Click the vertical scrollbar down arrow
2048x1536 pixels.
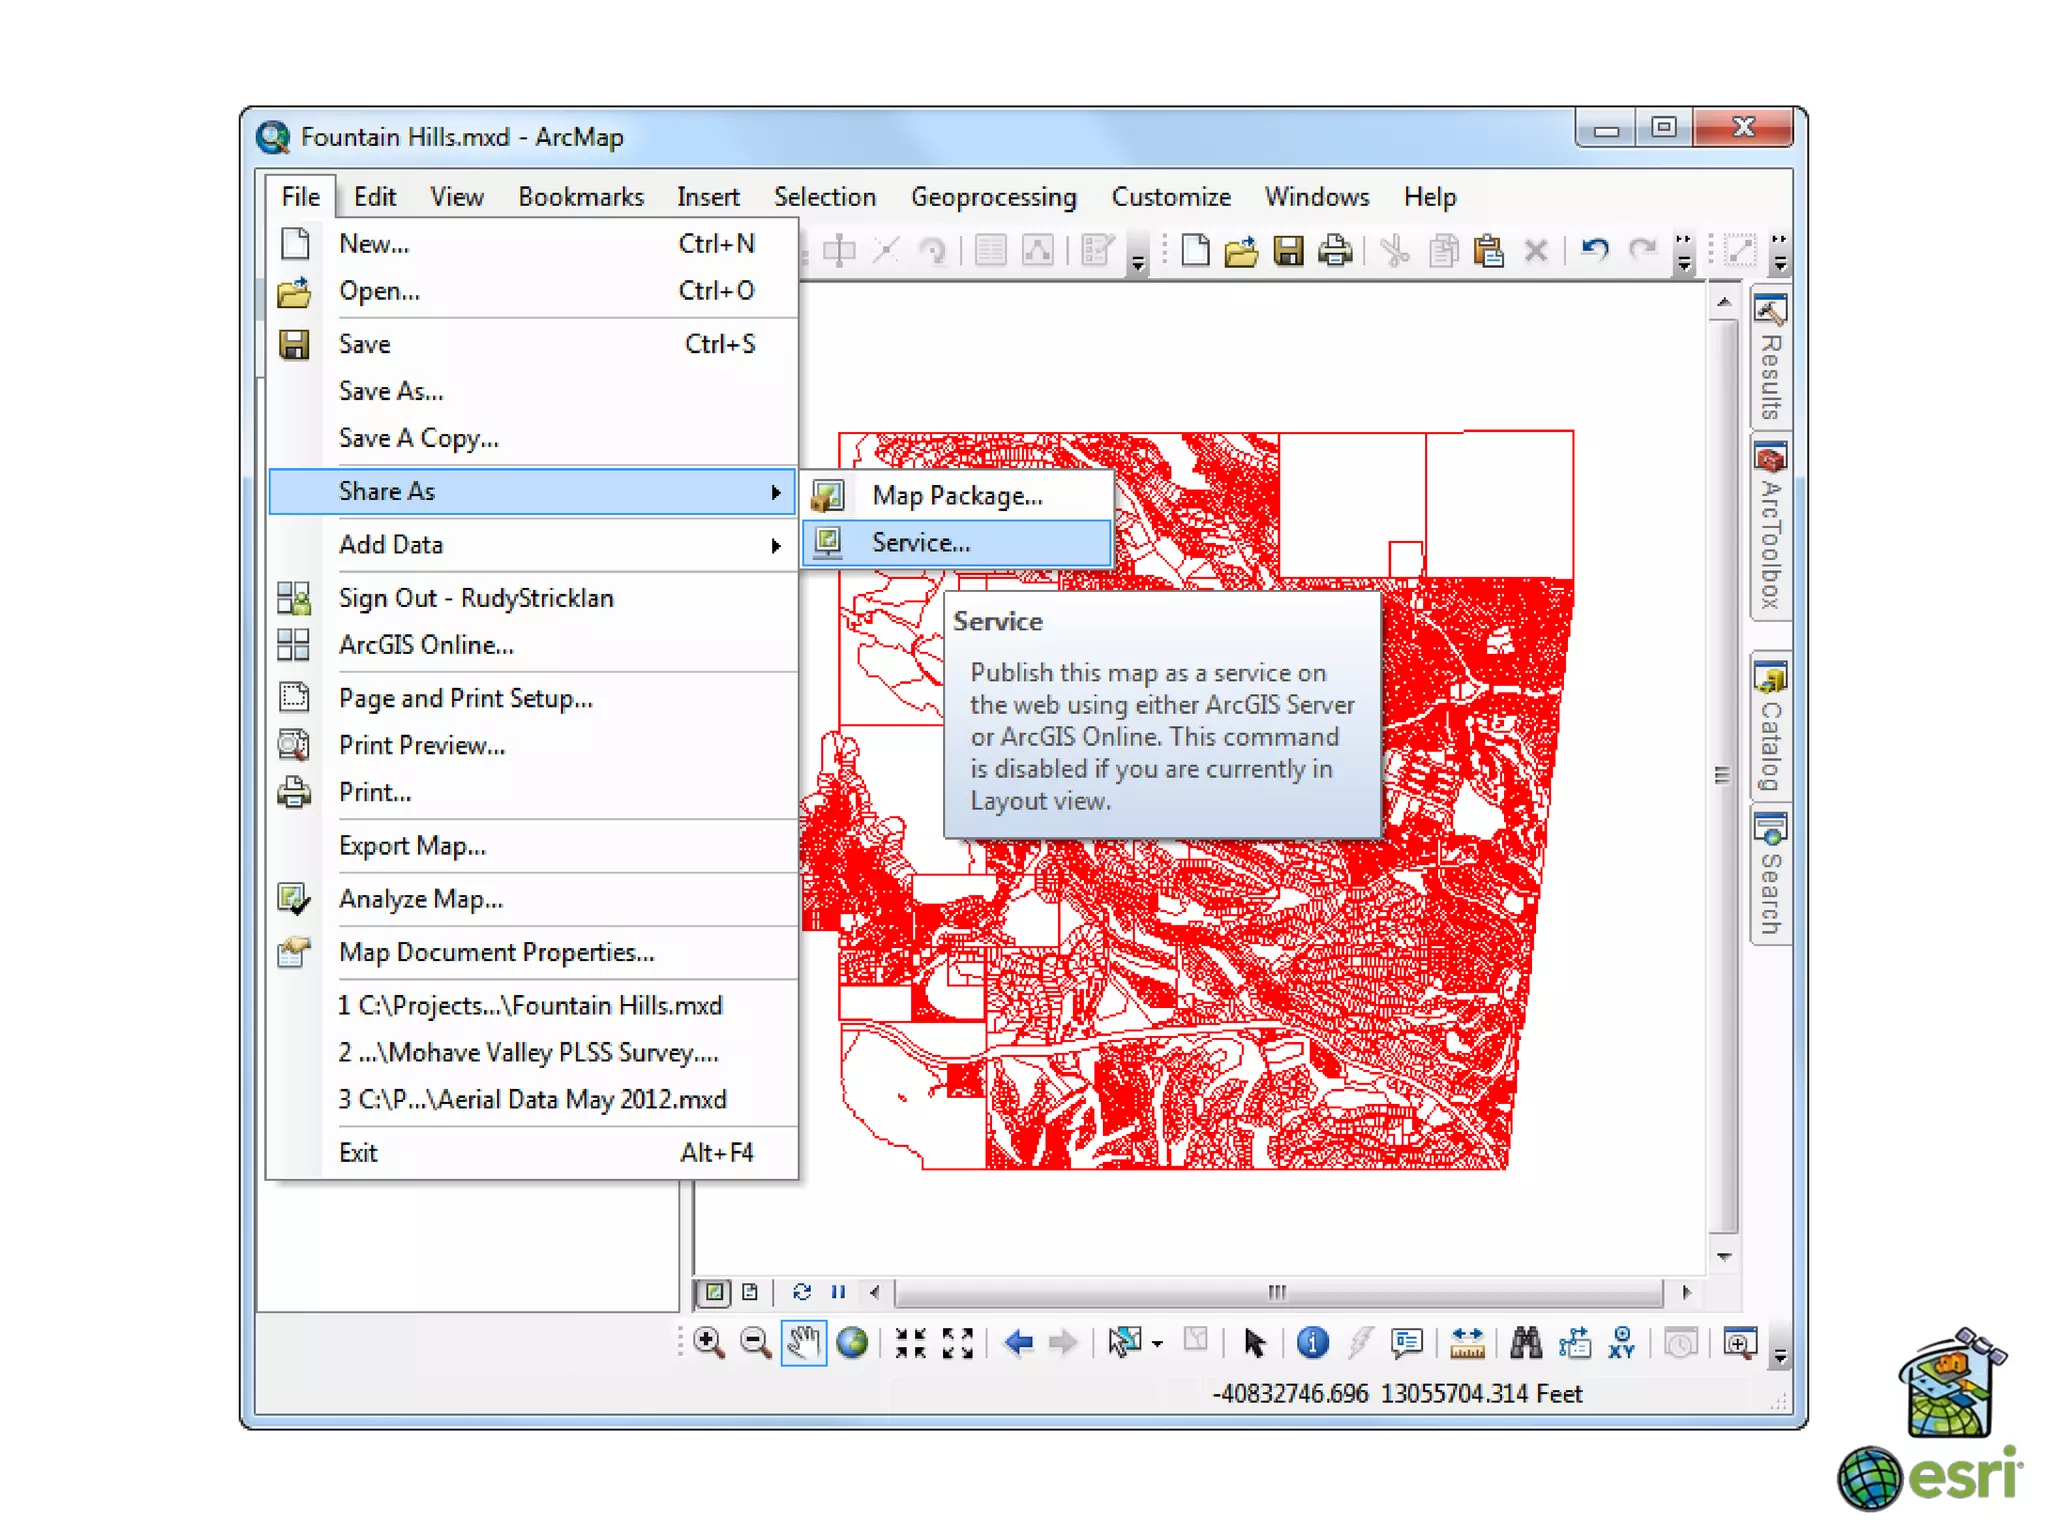[1724, 1256]
